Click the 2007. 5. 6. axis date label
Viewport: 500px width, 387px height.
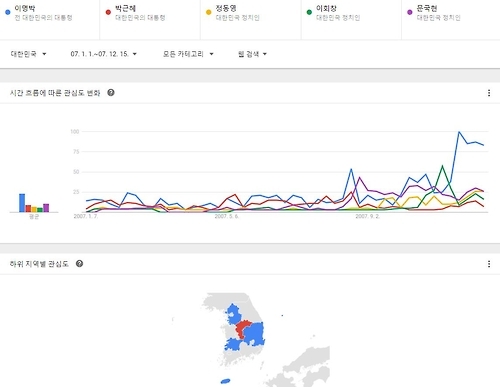(227, 216)
